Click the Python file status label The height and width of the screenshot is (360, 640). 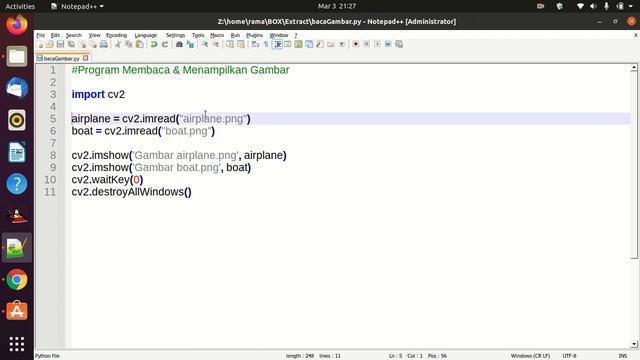47,356
